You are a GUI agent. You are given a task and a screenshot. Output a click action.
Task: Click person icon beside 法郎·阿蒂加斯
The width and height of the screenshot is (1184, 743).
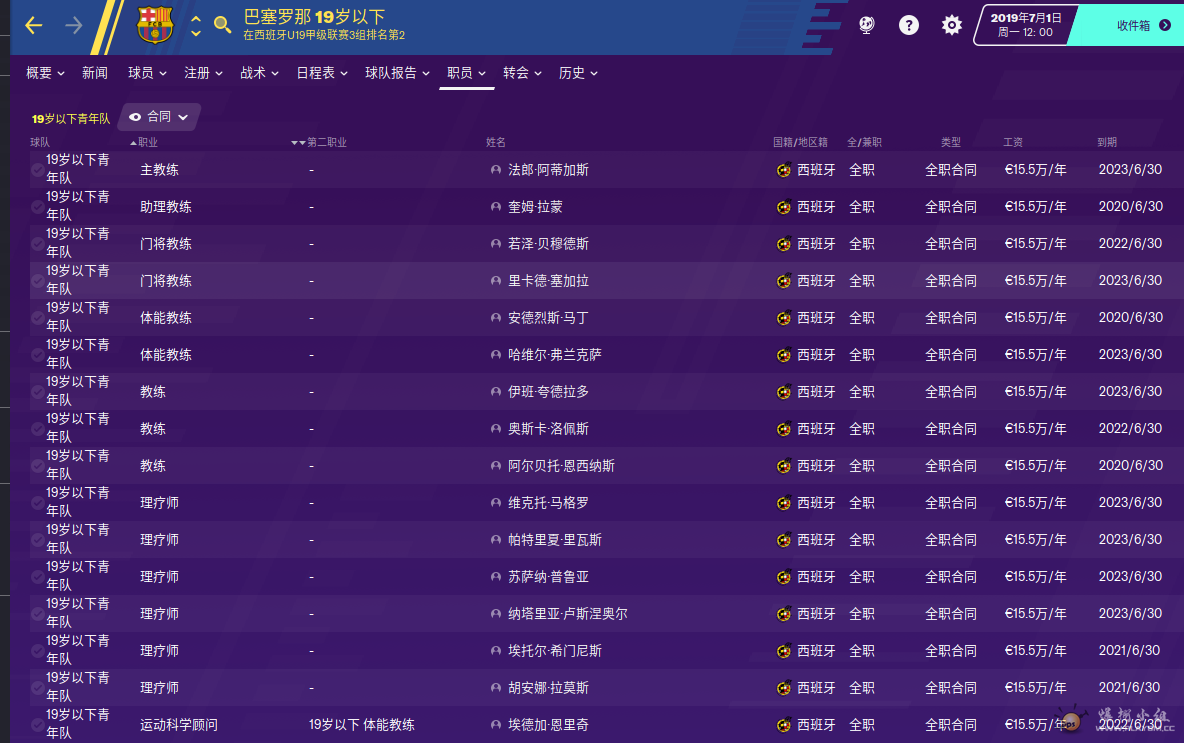(x=495, y=170)
